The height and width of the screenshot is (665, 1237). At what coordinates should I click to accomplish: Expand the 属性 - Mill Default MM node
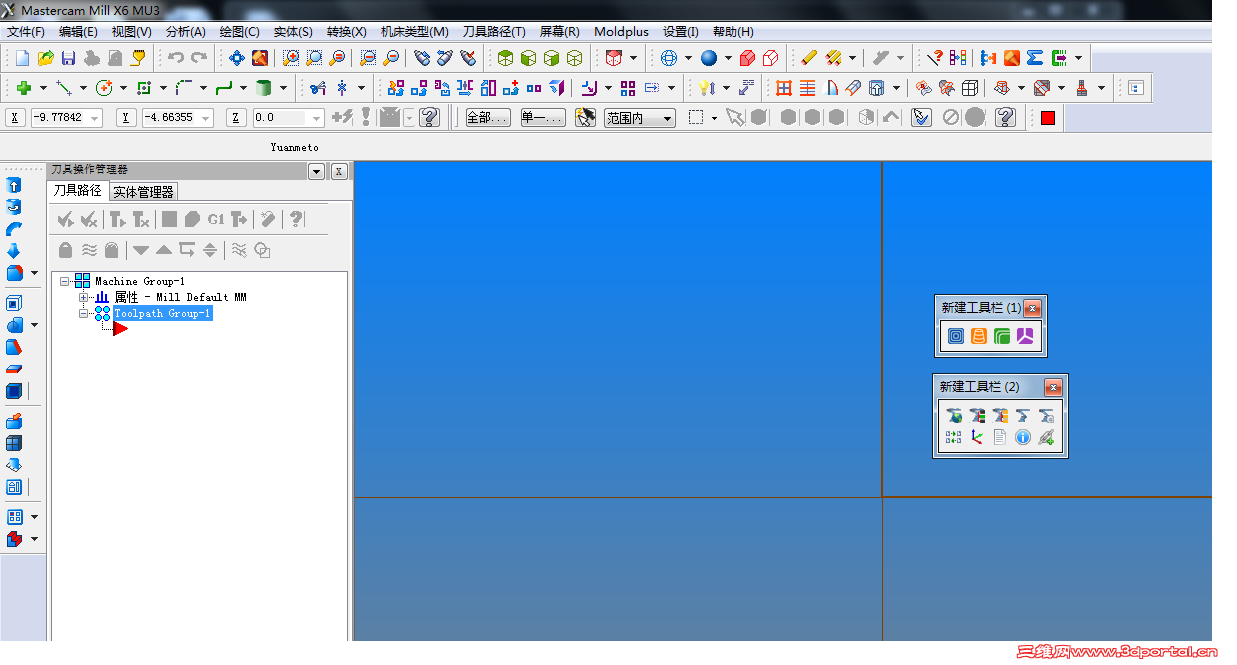click(84, 297)
